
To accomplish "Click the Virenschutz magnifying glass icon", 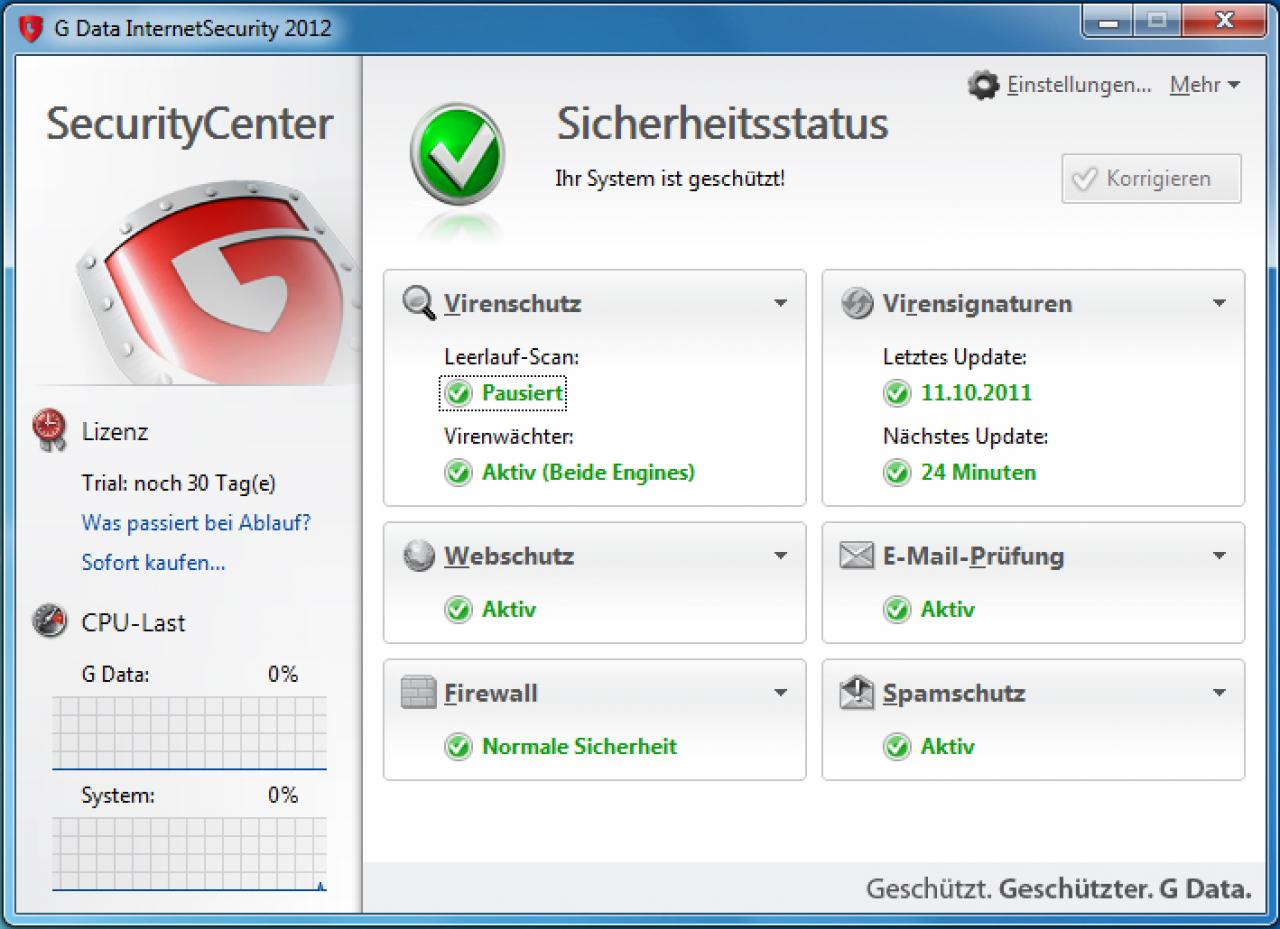I will click(419, 303).
